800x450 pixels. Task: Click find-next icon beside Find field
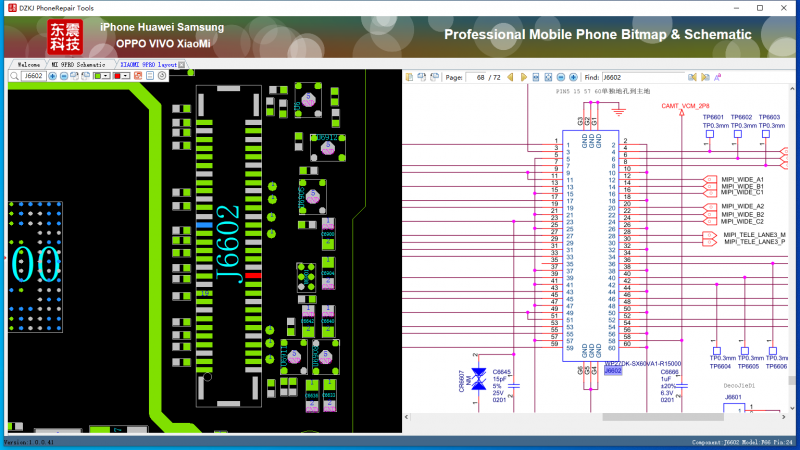tap(705, 77)
